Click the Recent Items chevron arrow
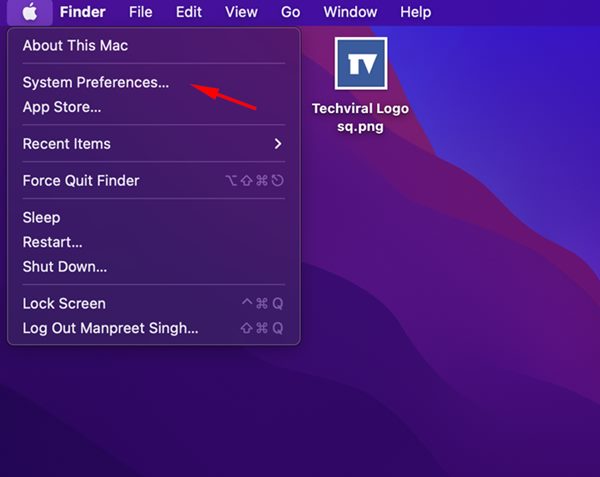Screen dimensions: 600x477 click(278, 144)
